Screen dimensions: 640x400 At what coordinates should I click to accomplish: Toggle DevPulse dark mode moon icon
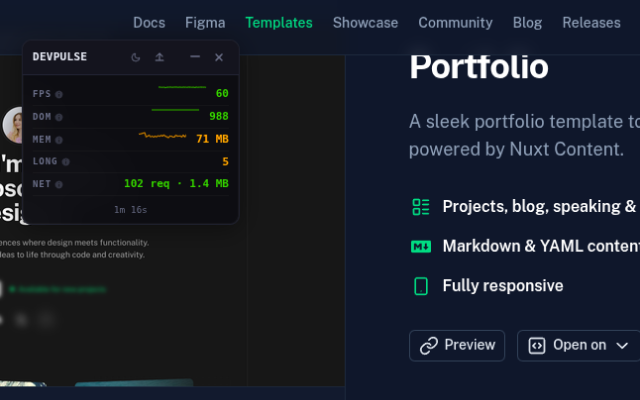pyautogui.click(x=136, y=57)
